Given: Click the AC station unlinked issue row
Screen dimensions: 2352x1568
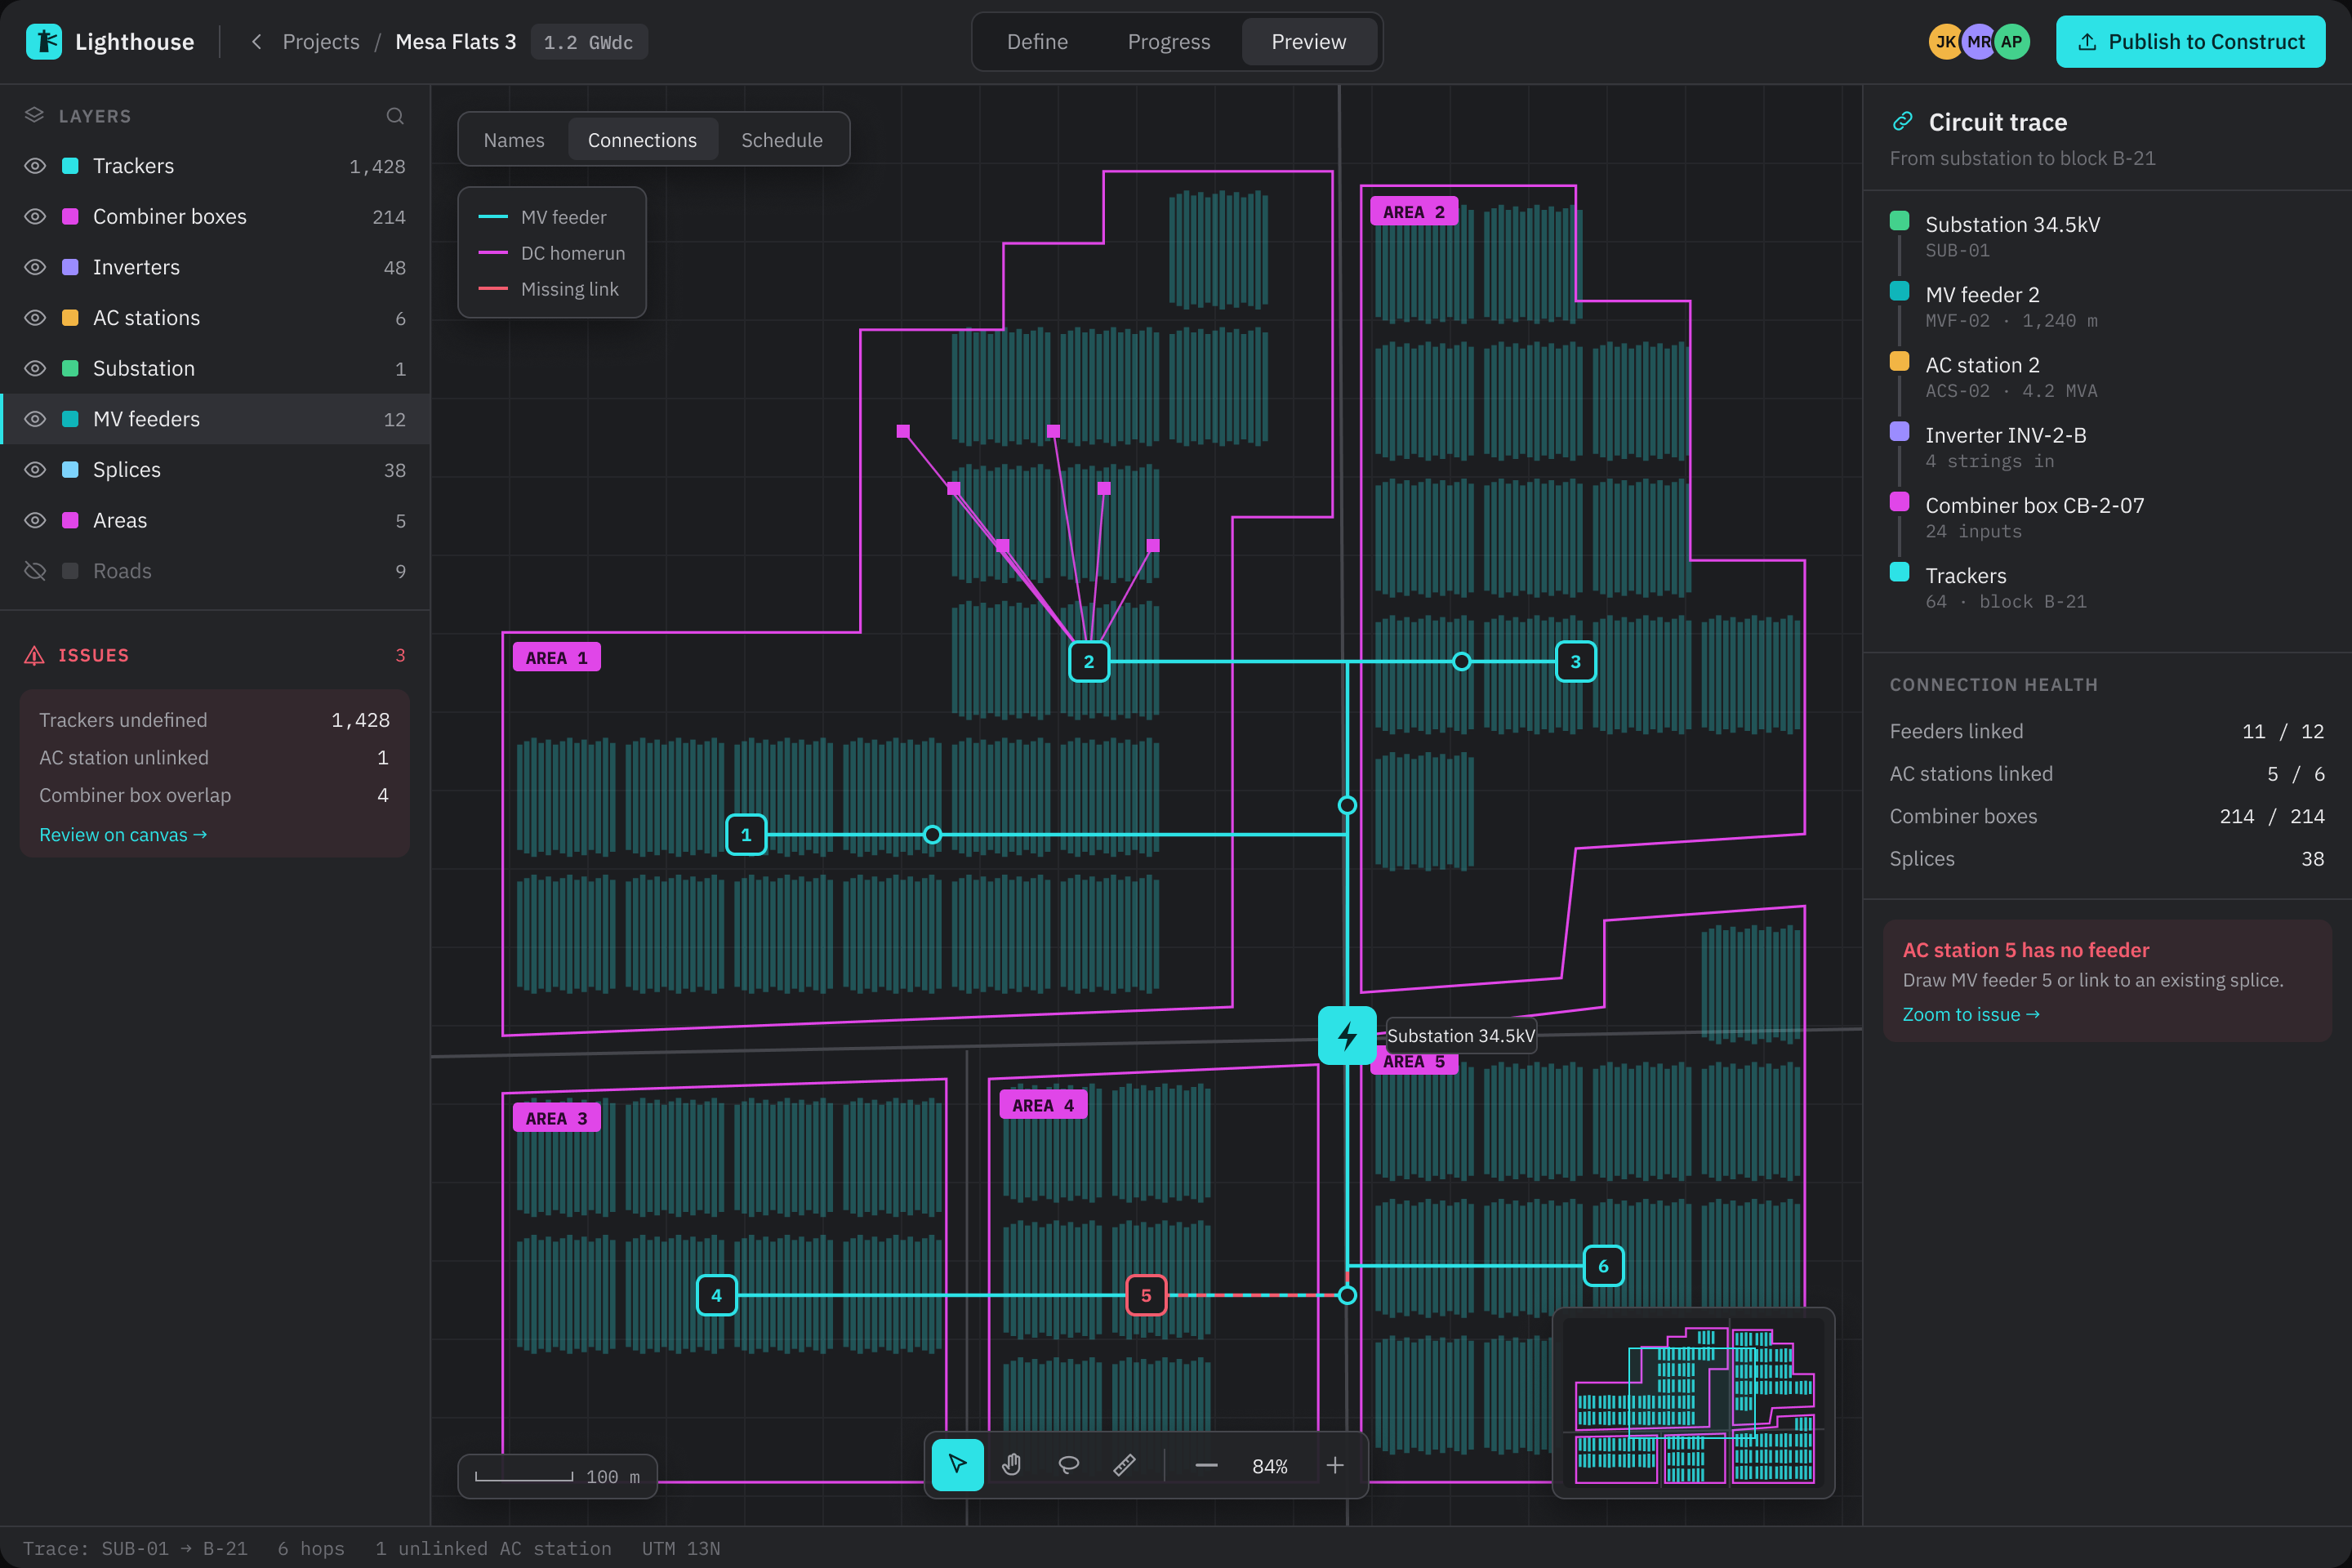Looking at the screenshot, I should (x=214, y=757).
